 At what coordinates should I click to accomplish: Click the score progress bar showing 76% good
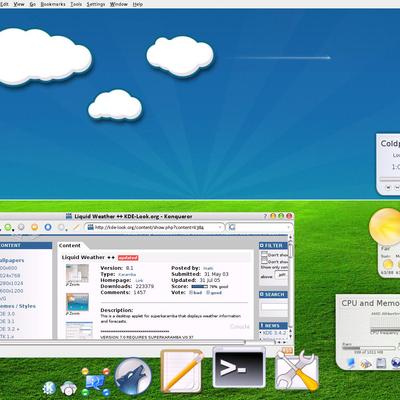click(x=199, y=286)
